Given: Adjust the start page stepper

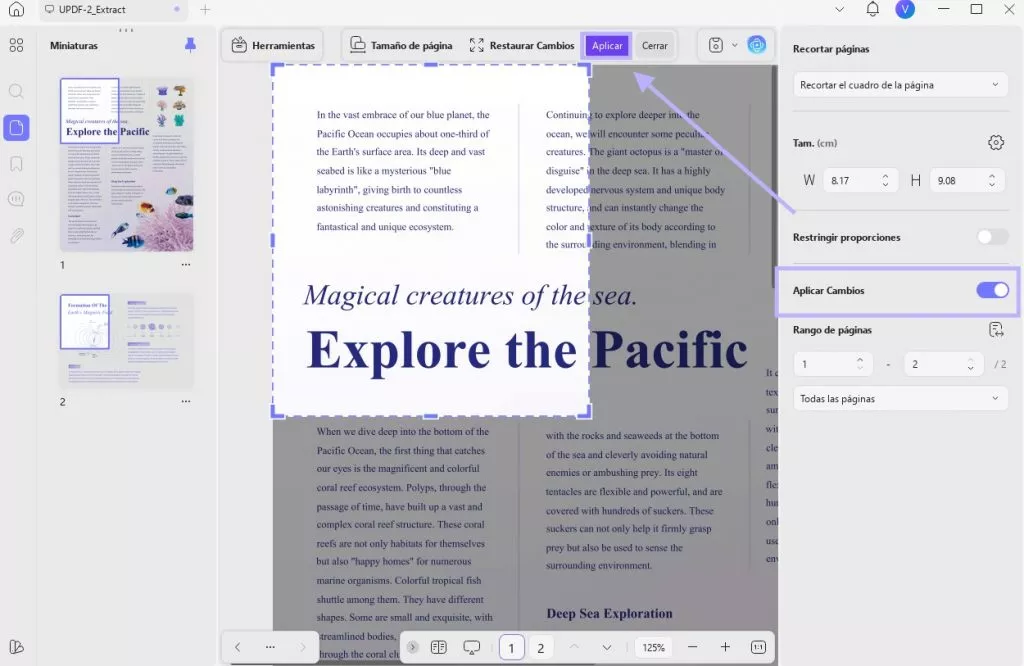Looking at the screenshot, I should 860,364.
